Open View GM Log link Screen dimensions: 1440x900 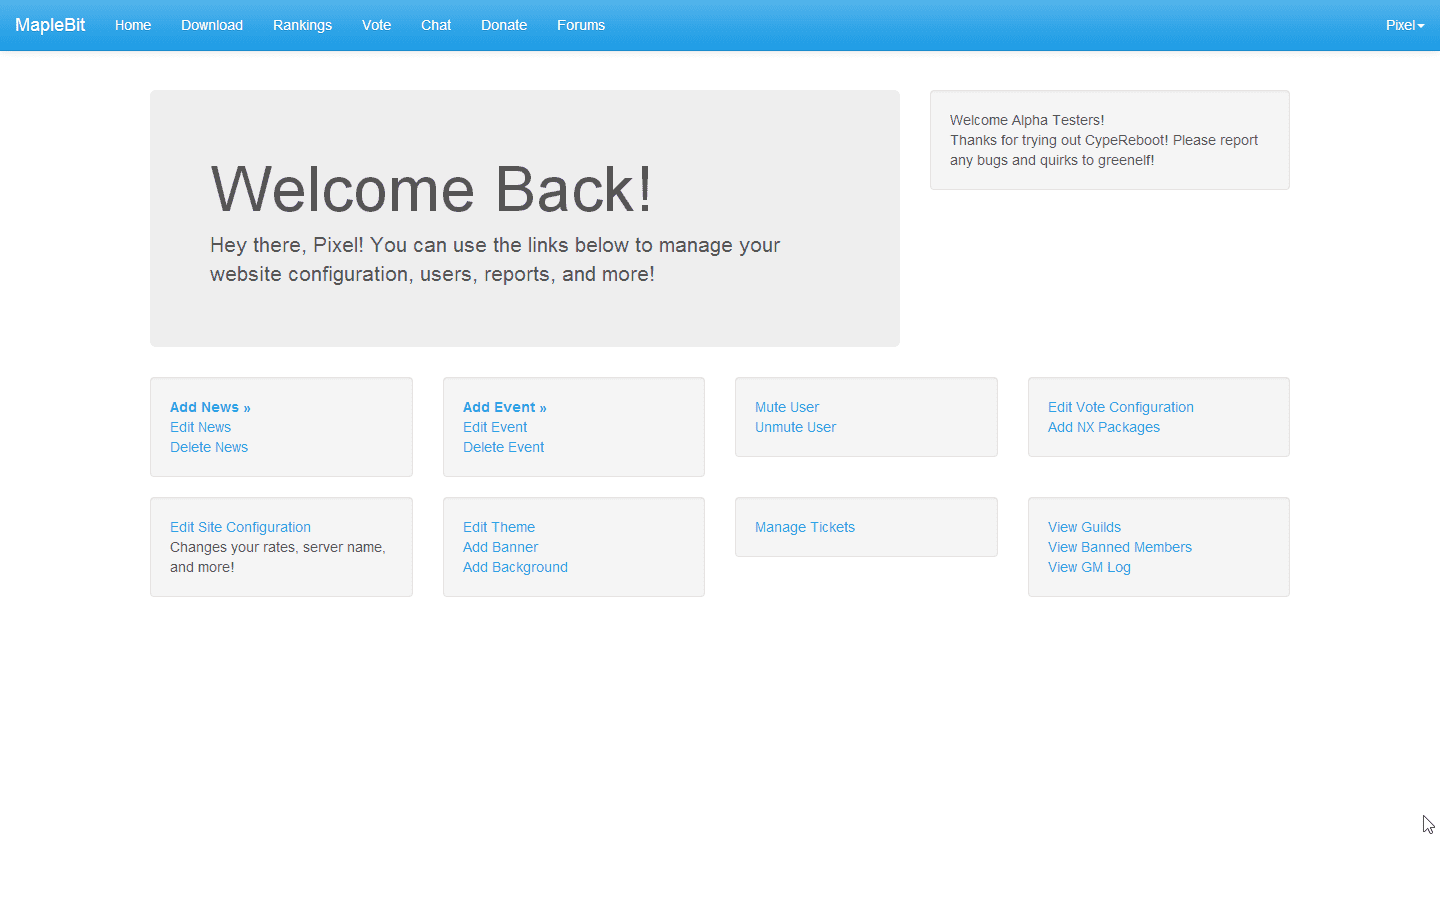(x=1089, y=567)
